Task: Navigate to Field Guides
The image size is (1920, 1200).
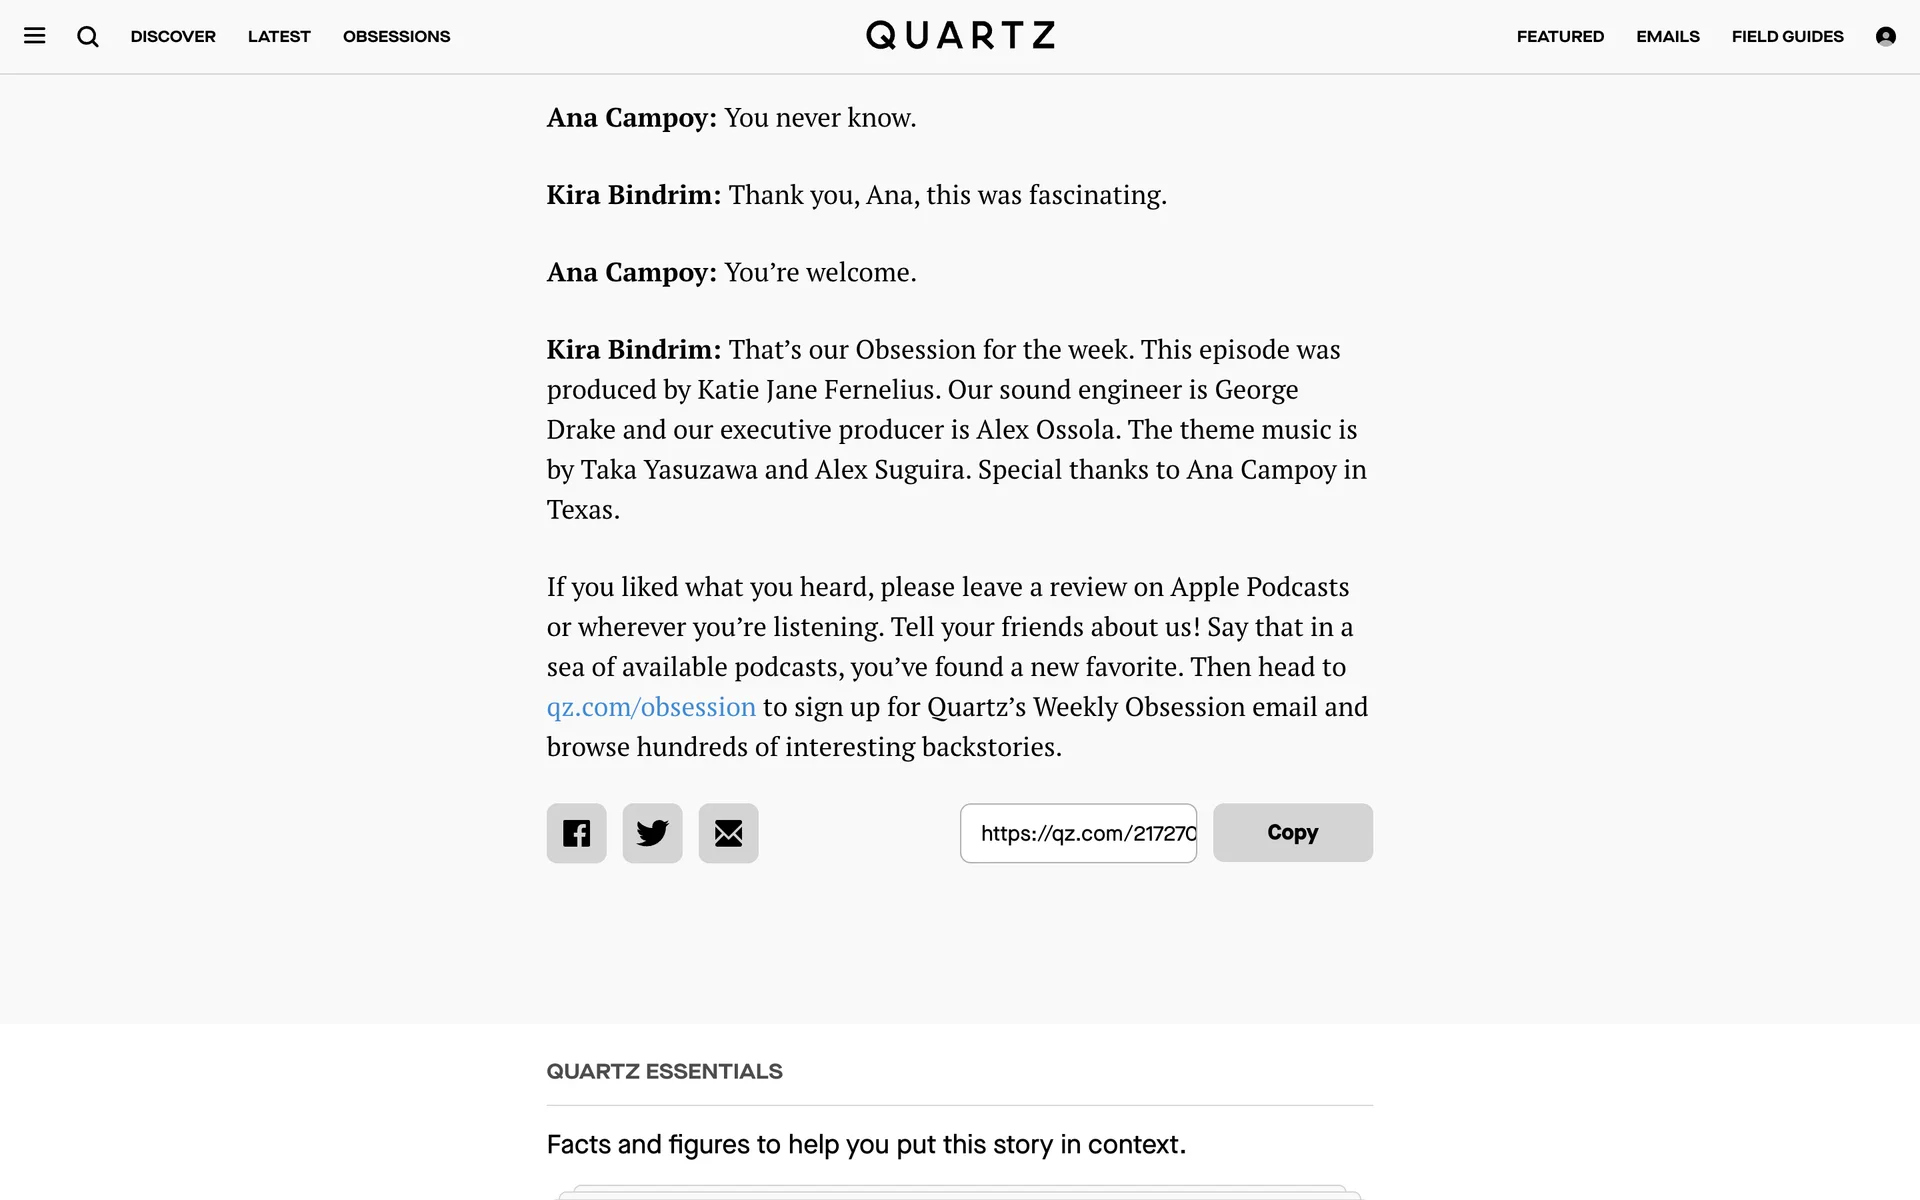Action: [x=1787, y=37]
